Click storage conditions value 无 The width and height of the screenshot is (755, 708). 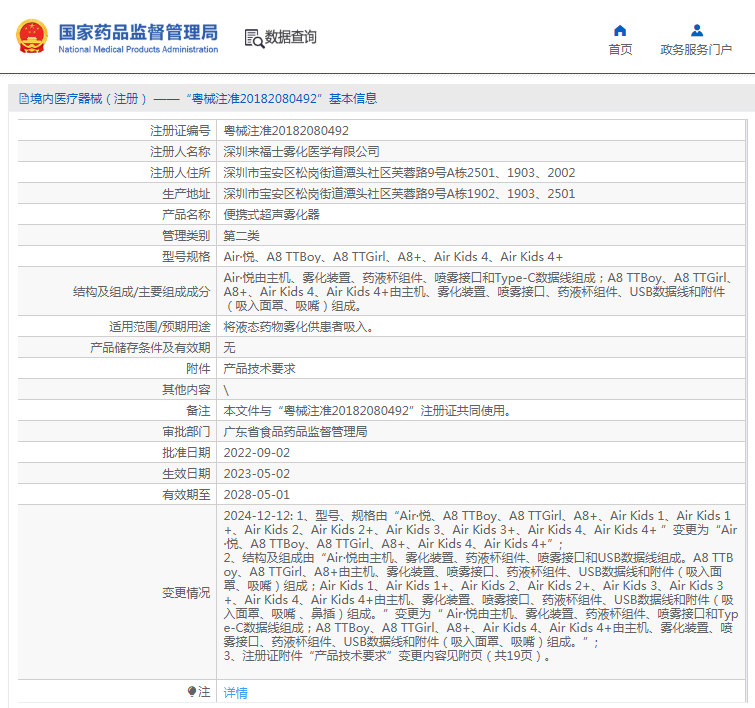tap(229, 348)
